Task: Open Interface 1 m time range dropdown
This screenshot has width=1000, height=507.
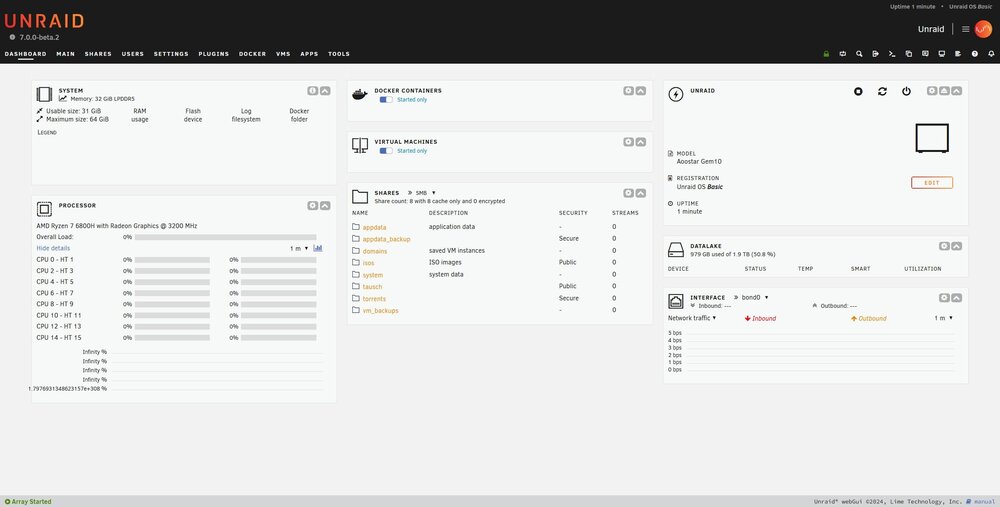Action: point(944,318)
